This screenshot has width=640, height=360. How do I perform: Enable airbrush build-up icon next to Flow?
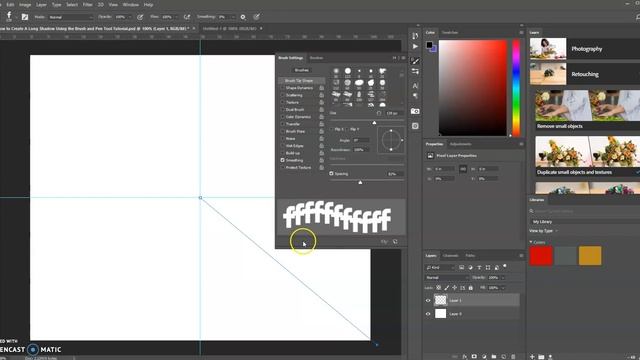pyautogui.click(x=187, y=17)
